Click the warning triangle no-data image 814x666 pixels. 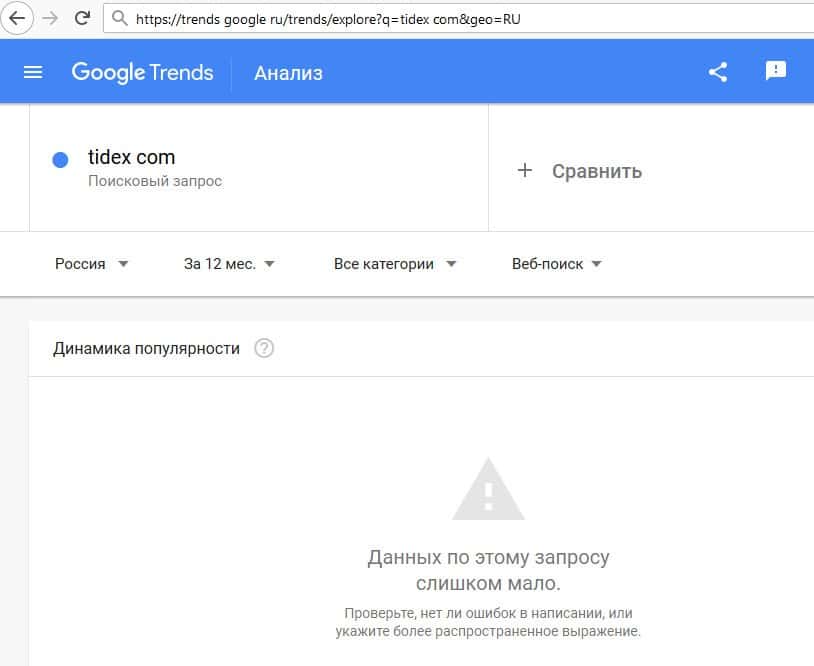click(x=488, y=489)
